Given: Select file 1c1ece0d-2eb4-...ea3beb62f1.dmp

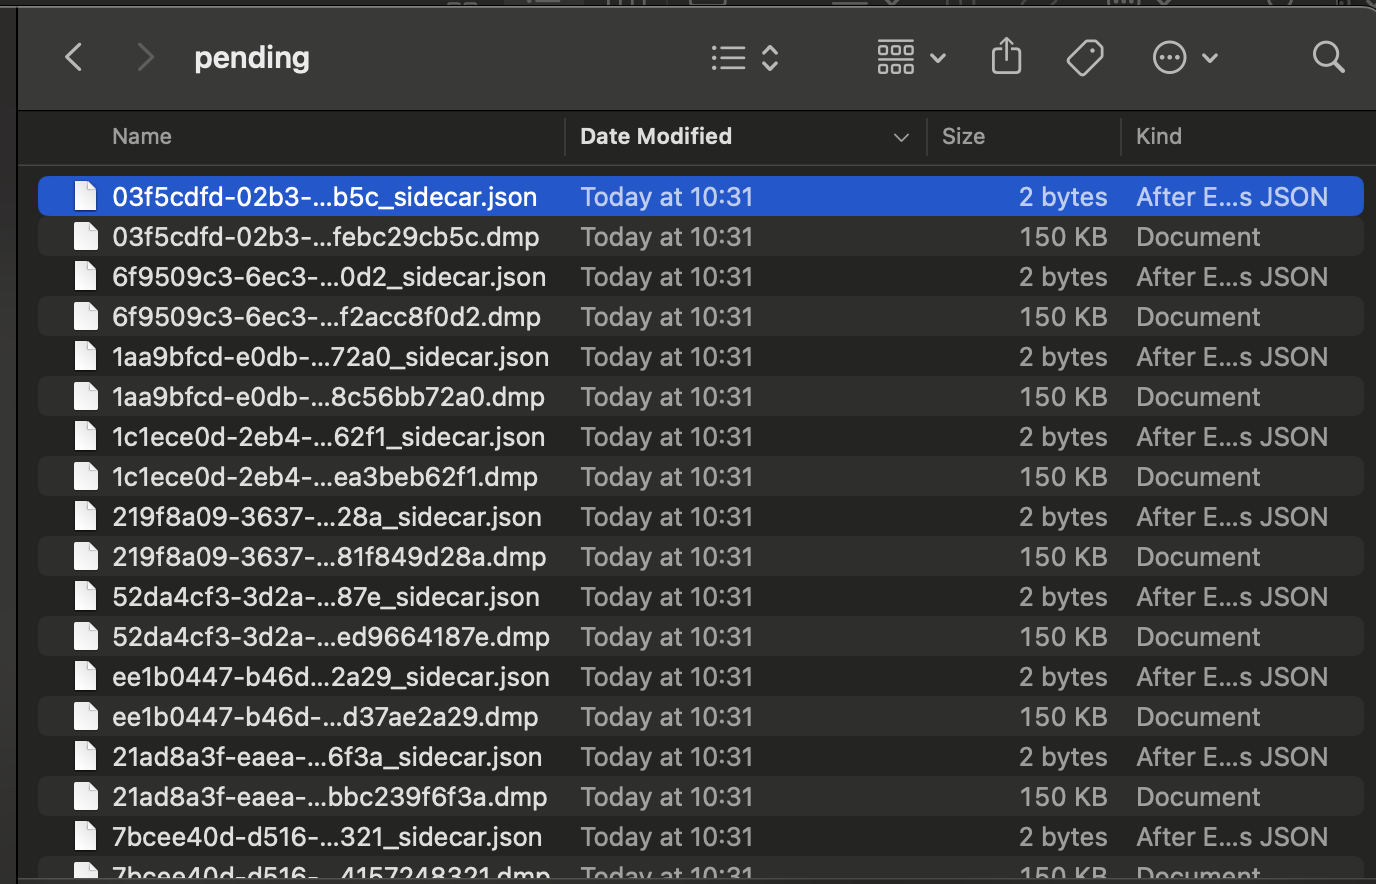Looking at the screenshot, I should pyautogui.click(x=701, y=476).
